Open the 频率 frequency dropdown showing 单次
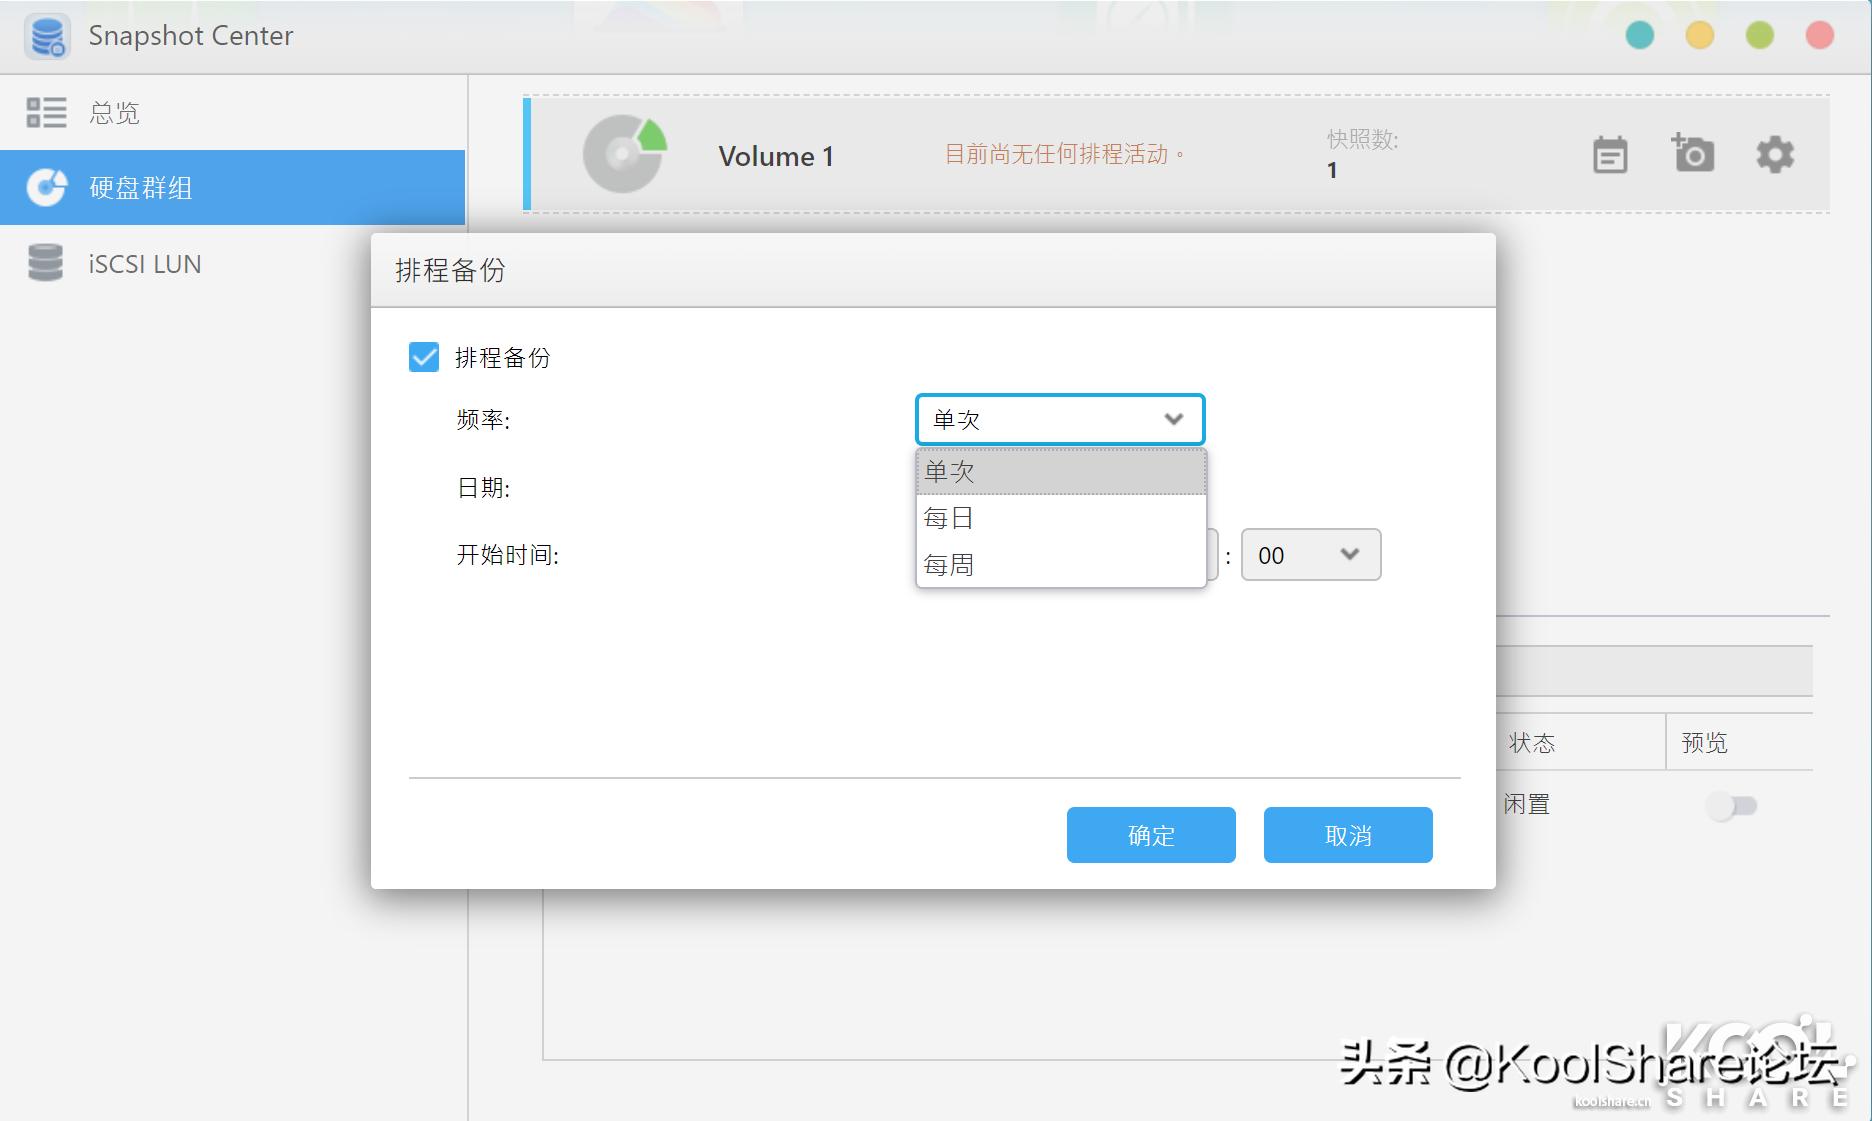The width and height of the screenshot is (1872, 1121). click(x=1059, y=419)
